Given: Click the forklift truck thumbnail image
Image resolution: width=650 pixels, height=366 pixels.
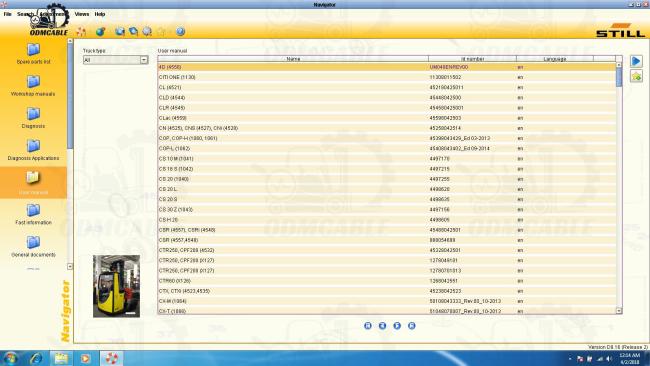Looking at the screenshot, I should [116, 286].
